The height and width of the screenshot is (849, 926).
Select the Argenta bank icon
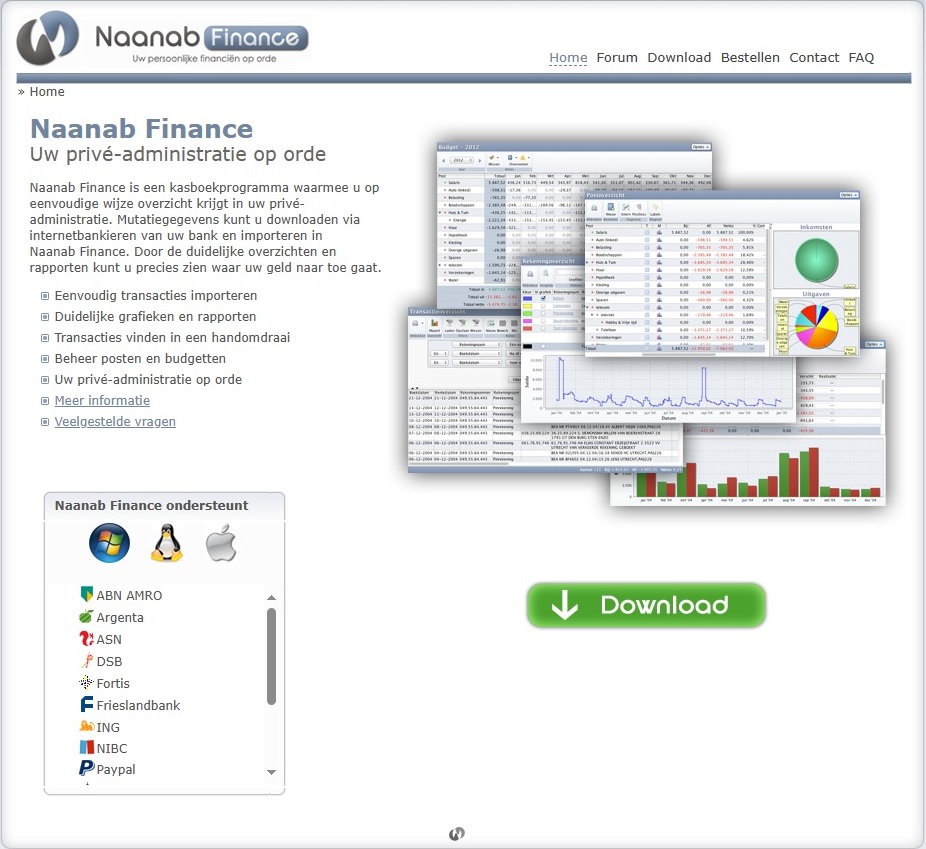[86, 617]
